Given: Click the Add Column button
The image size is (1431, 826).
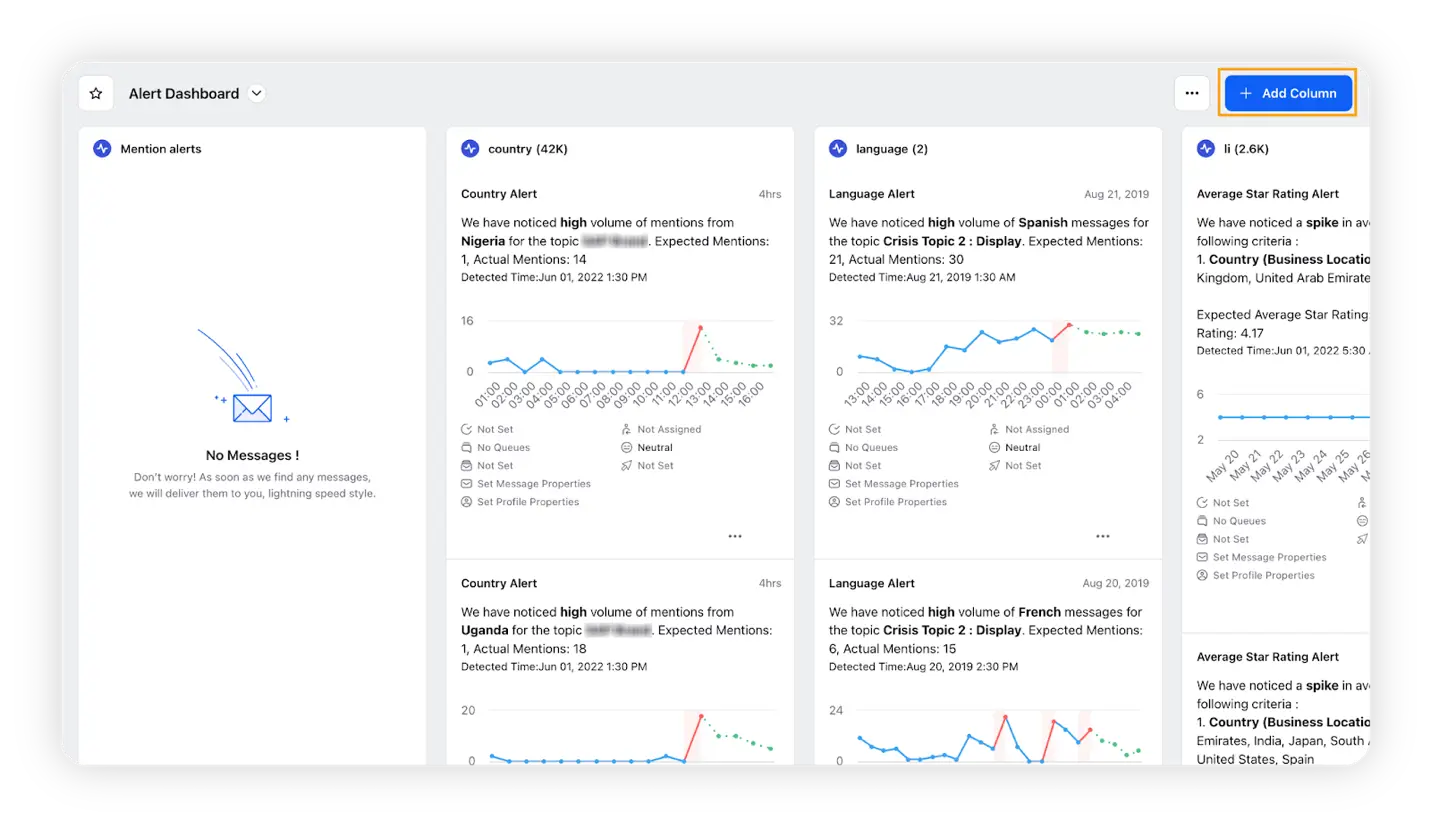Looking at the screenshot, I should [x=1288, y=92].
